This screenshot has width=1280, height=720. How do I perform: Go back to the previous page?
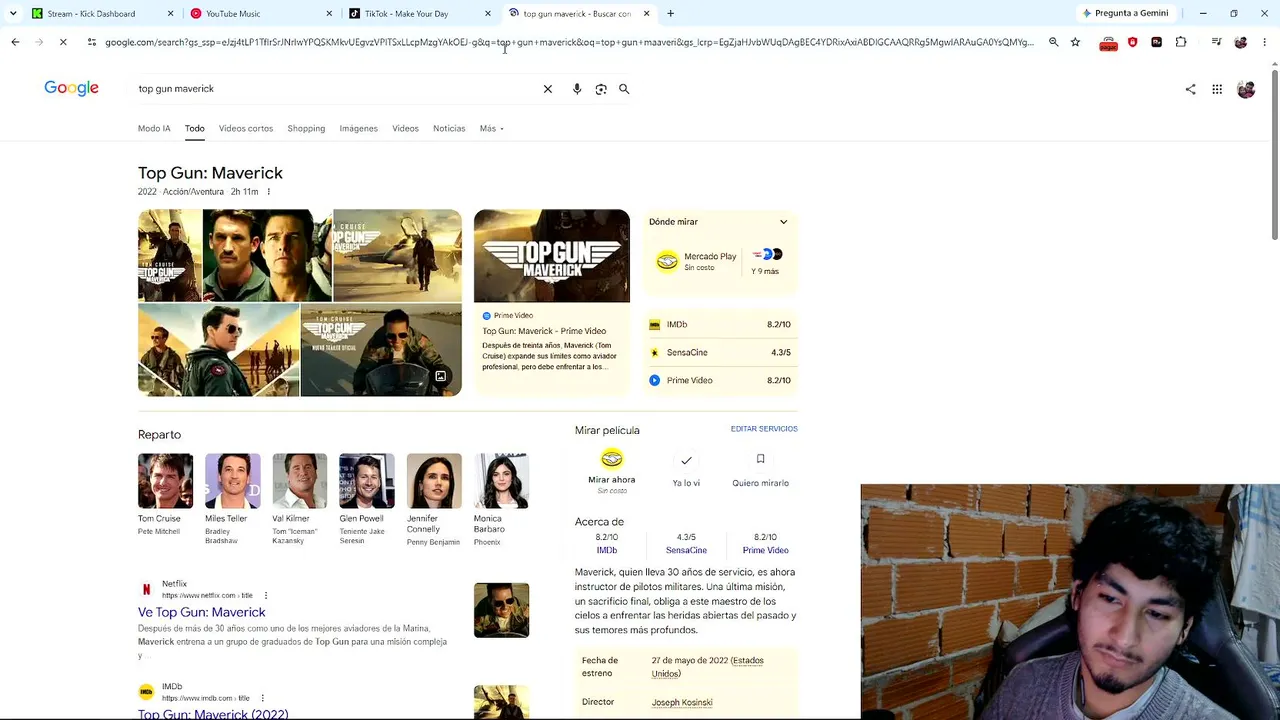tap(15, 42)
